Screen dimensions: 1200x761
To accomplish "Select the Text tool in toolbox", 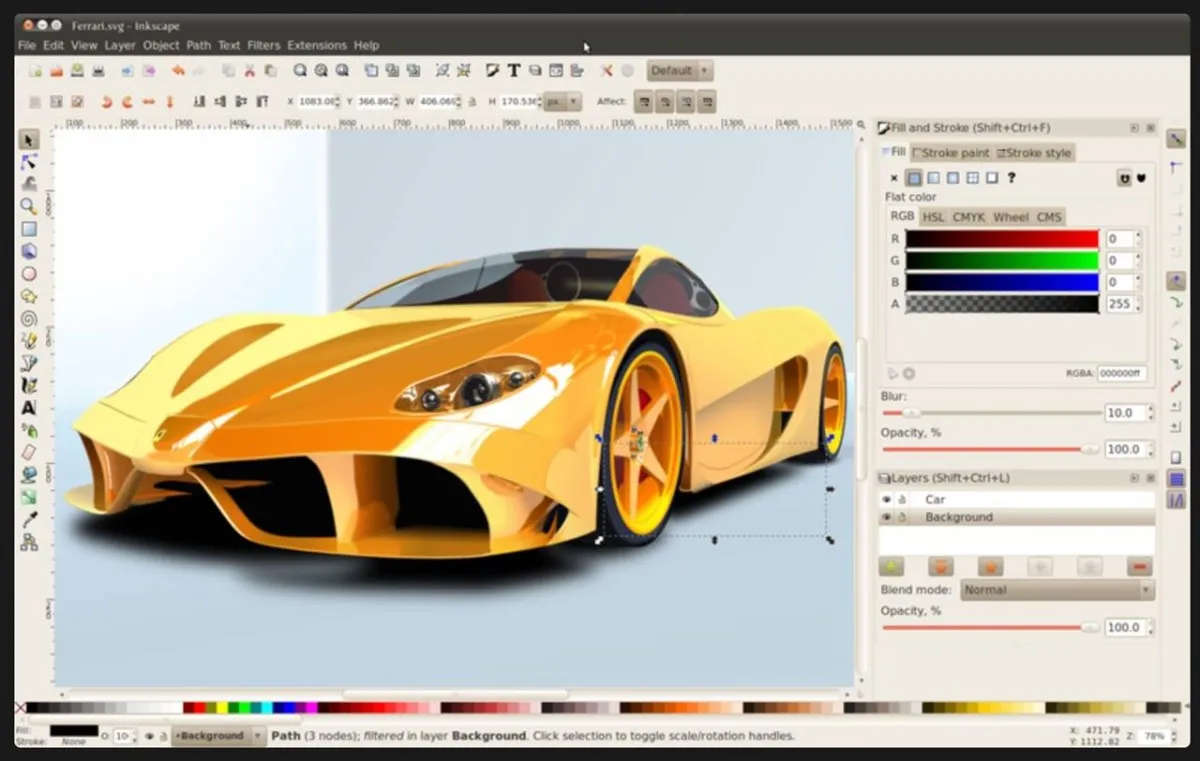I will tap(29, 408).
